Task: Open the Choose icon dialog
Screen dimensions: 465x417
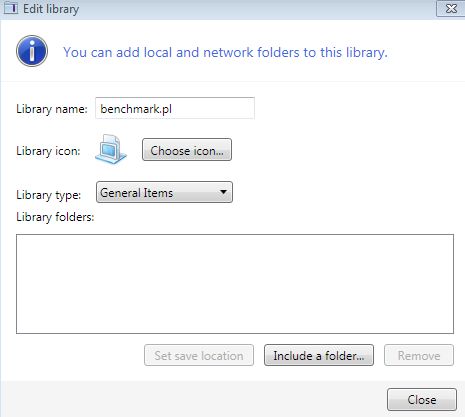Action: point(187,150)
